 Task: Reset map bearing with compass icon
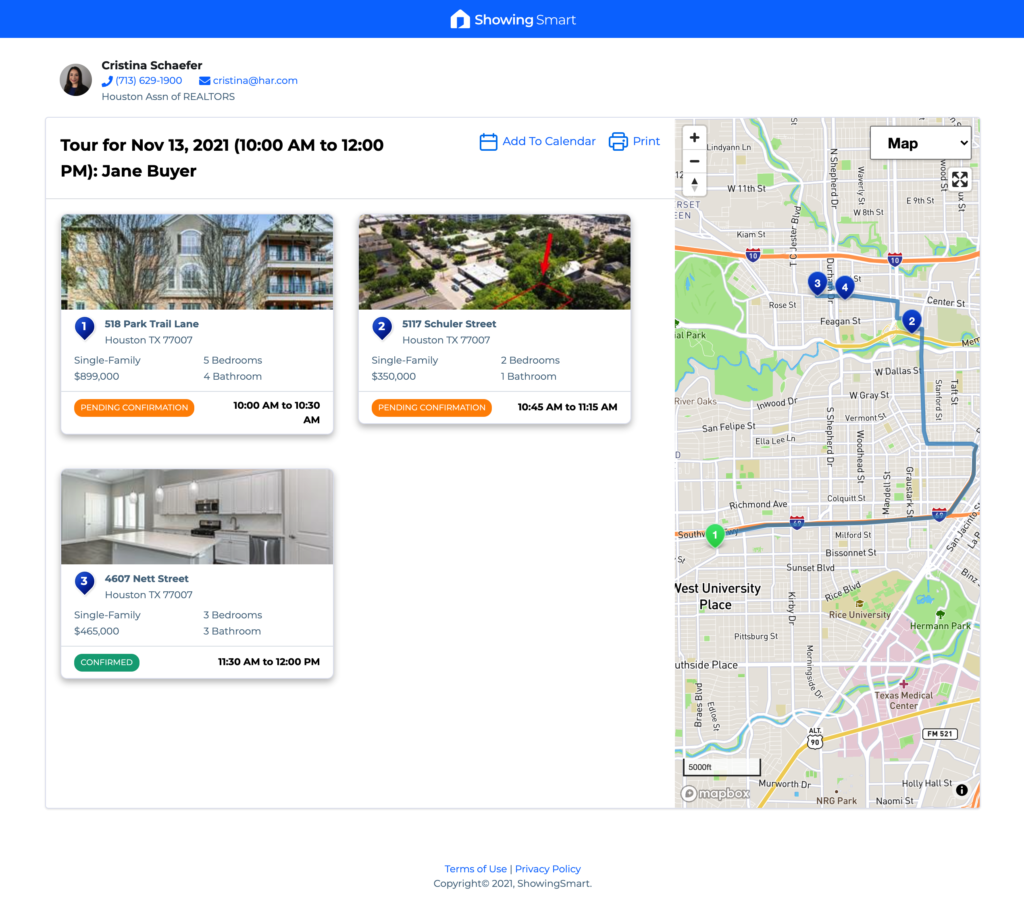(694, 185)
